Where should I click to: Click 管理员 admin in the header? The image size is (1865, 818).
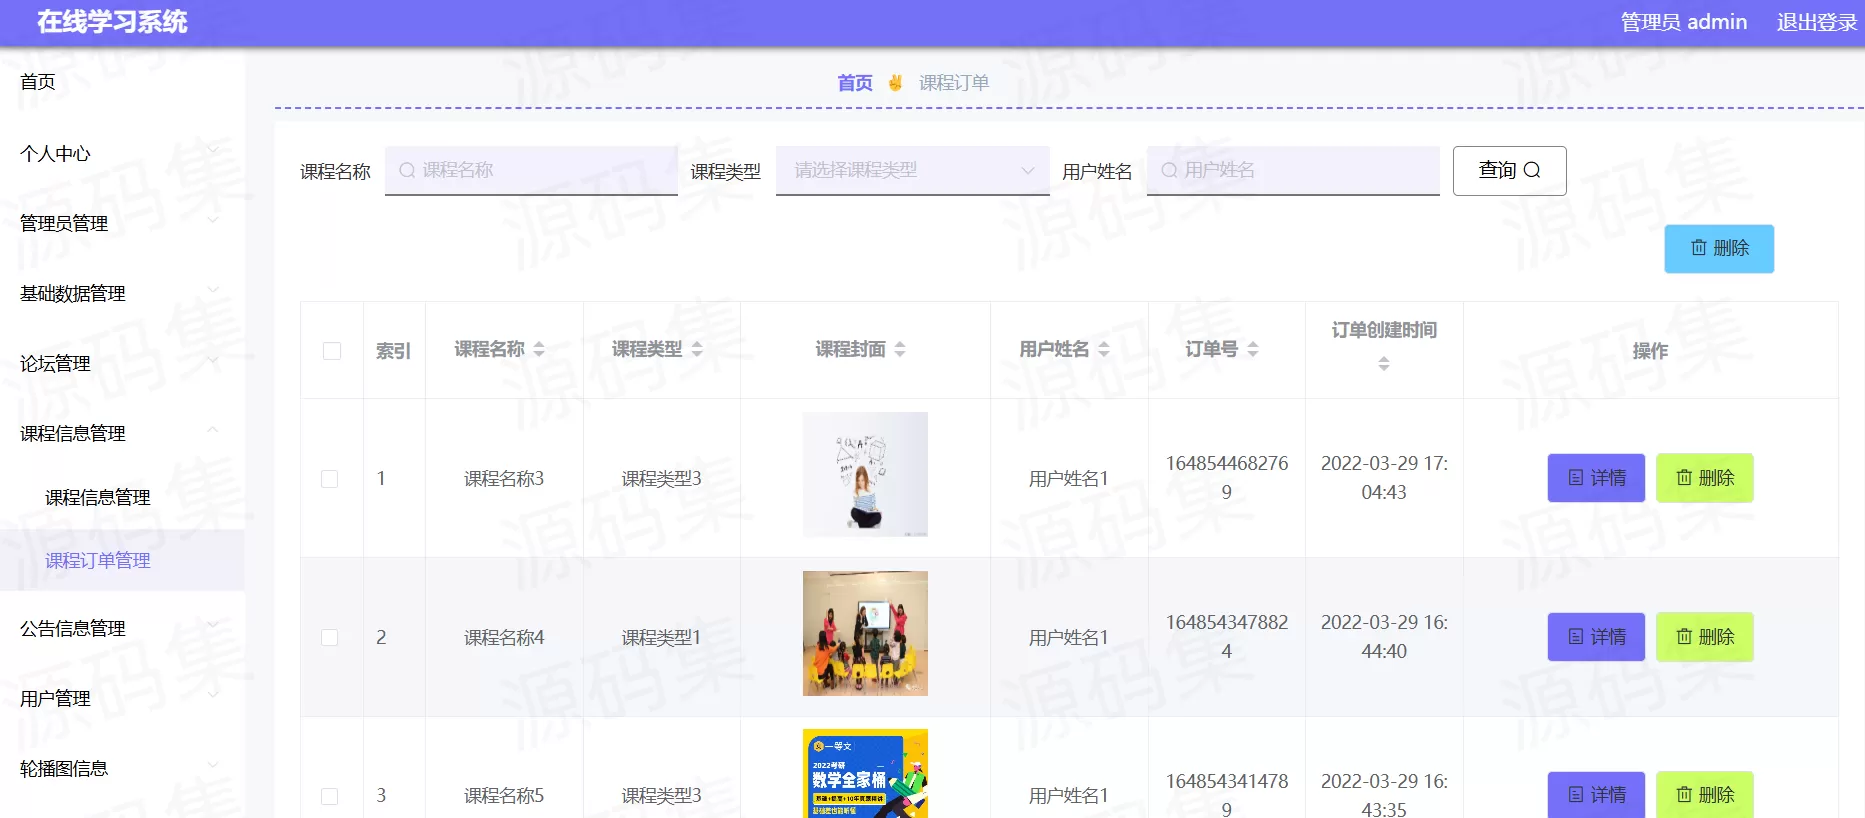click(1684, 22)
